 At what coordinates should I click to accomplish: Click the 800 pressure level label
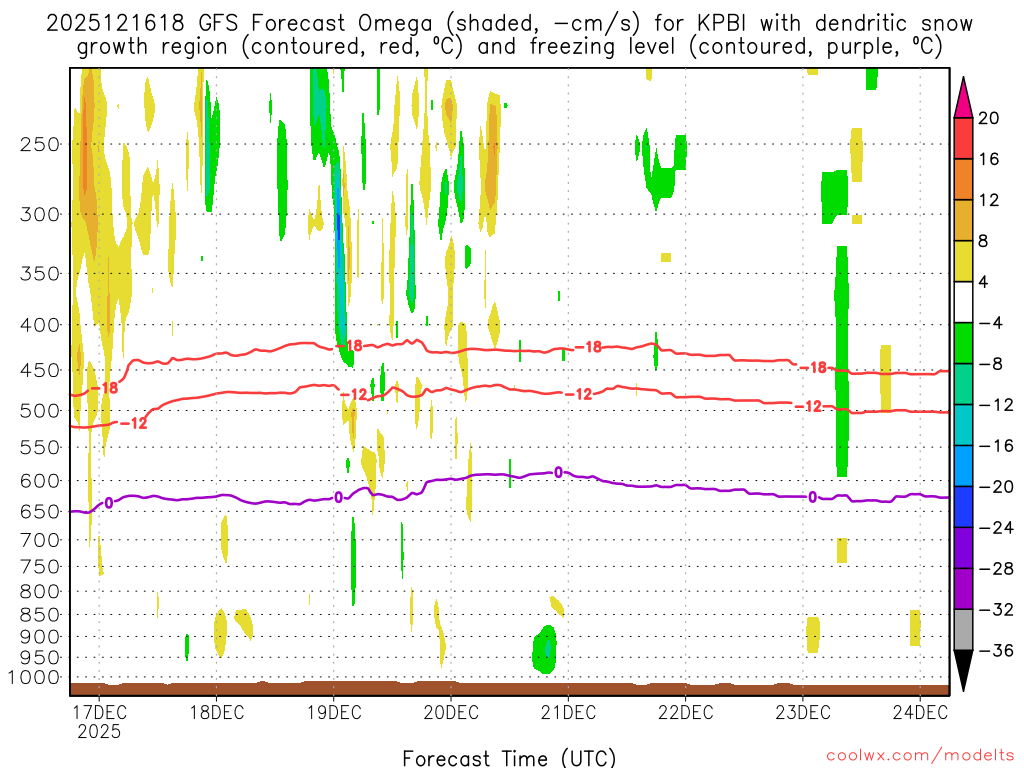click(40, 592)
